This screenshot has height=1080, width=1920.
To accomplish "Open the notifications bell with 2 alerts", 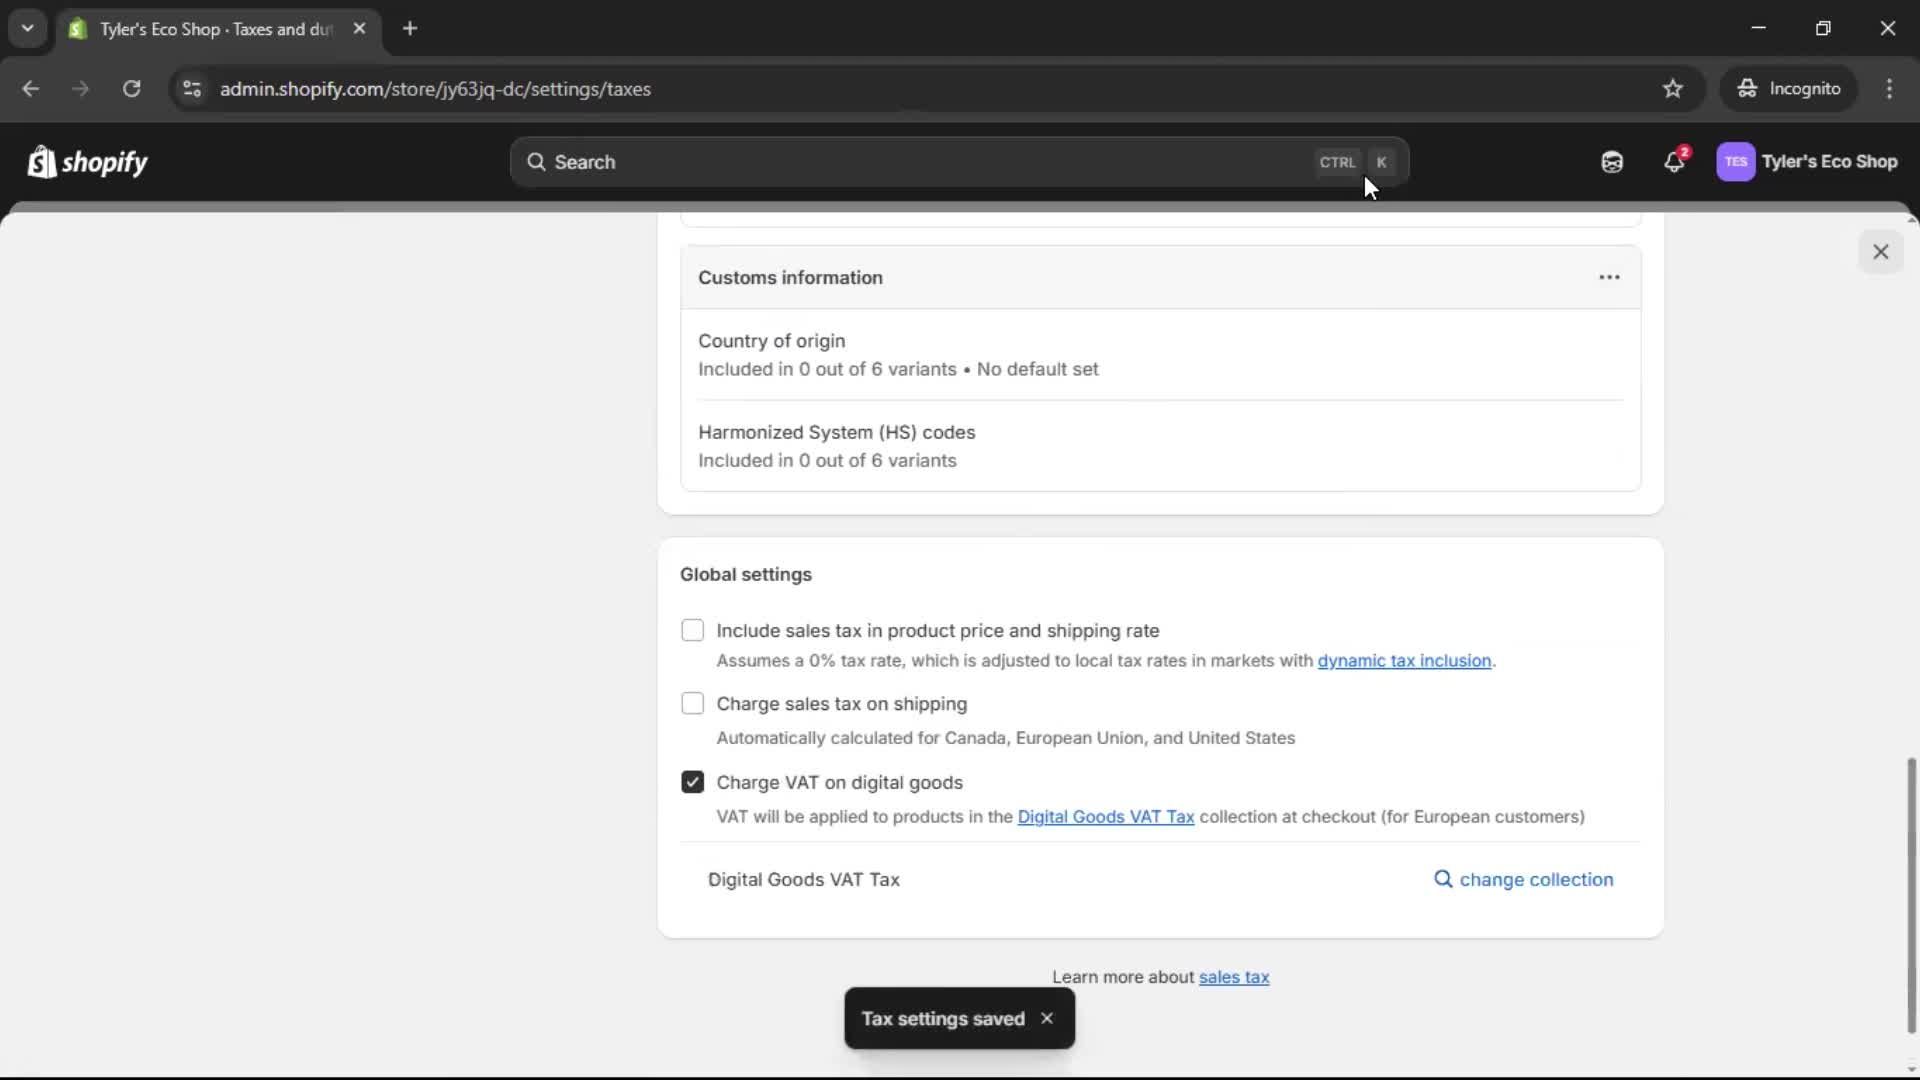I will coord(1675,162).
